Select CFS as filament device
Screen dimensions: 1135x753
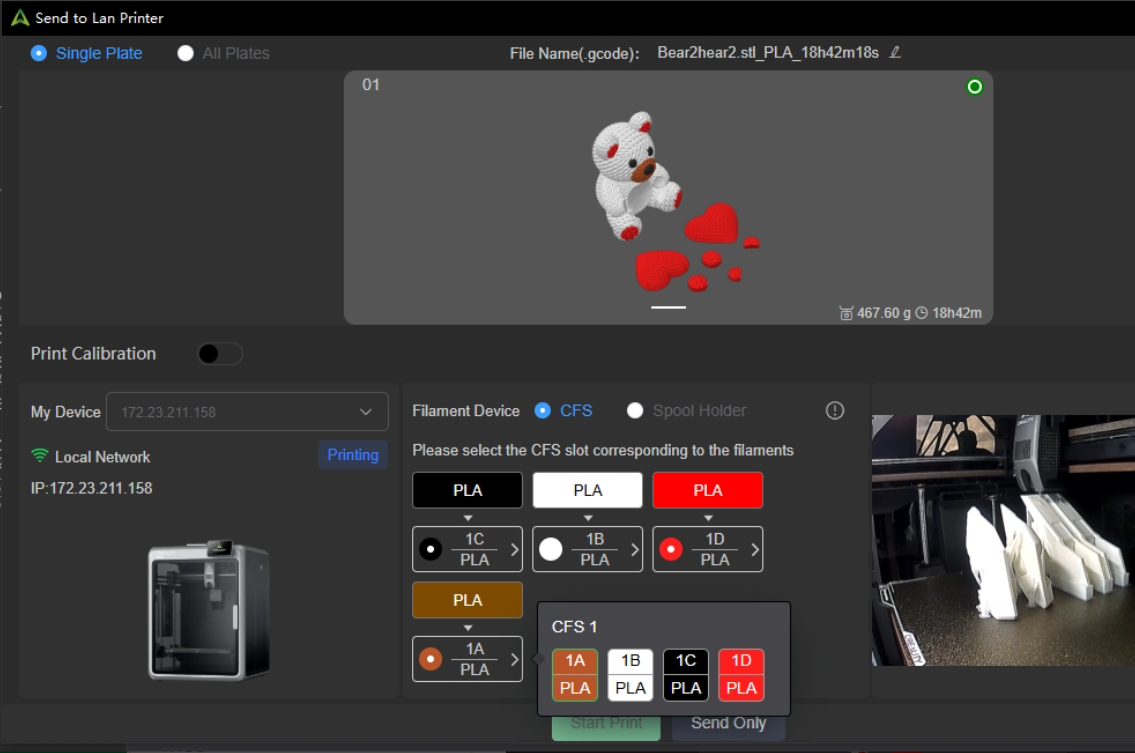[543, 410]
